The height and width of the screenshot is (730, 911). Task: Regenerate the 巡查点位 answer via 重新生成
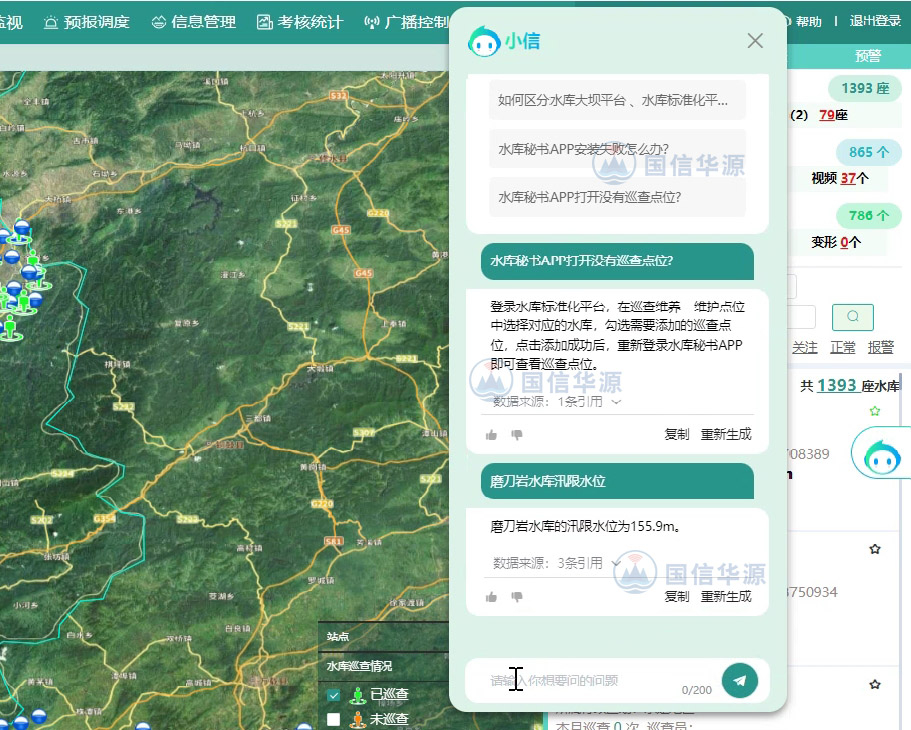(726, 434)
